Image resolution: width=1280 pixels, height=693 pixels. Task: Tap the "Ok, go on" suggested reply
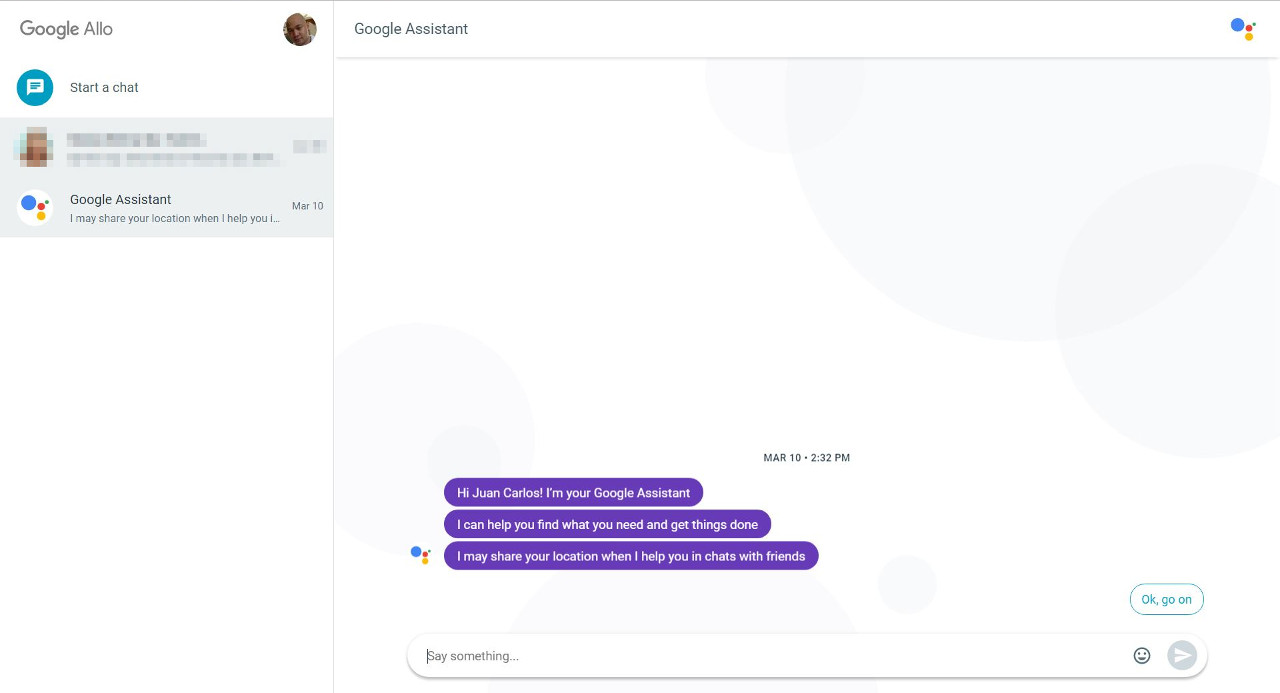coord(1166,600)
